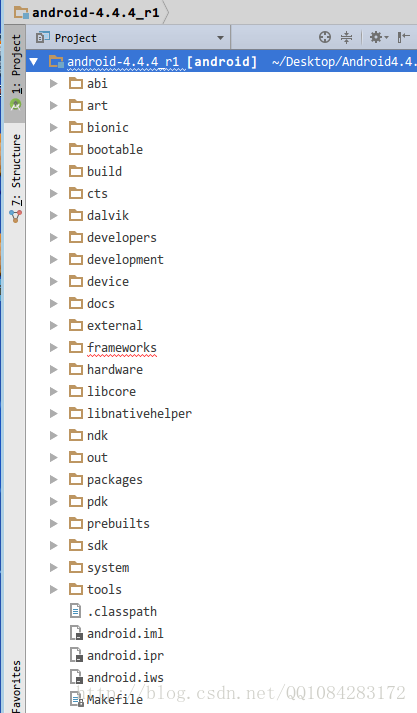Viewport: 417px width, 713px height.
Task: Select the bootable folder name
Action: [115, 150]
